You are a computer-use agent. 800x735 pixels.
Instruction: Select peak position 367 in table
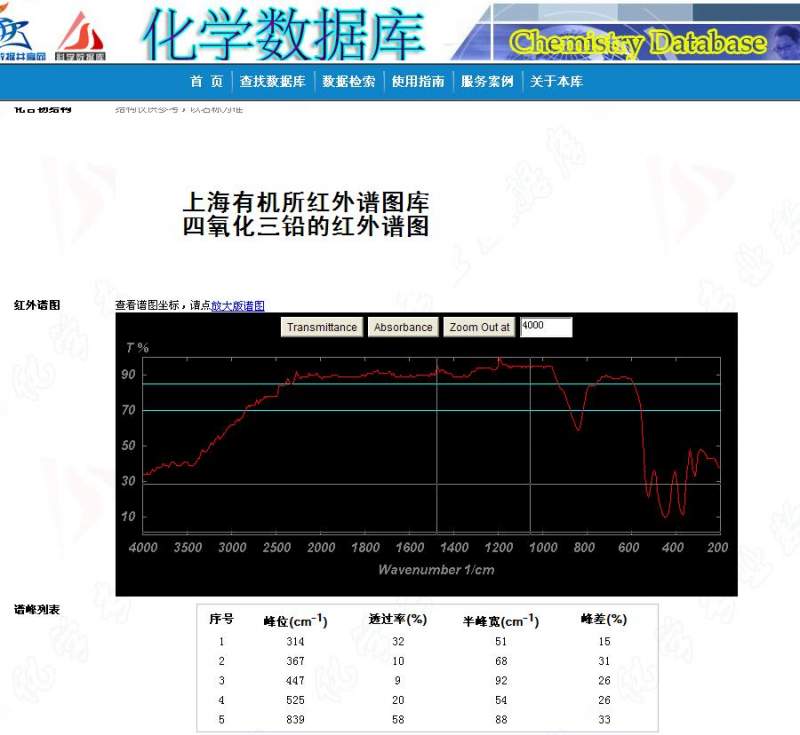tap(295, 661)
